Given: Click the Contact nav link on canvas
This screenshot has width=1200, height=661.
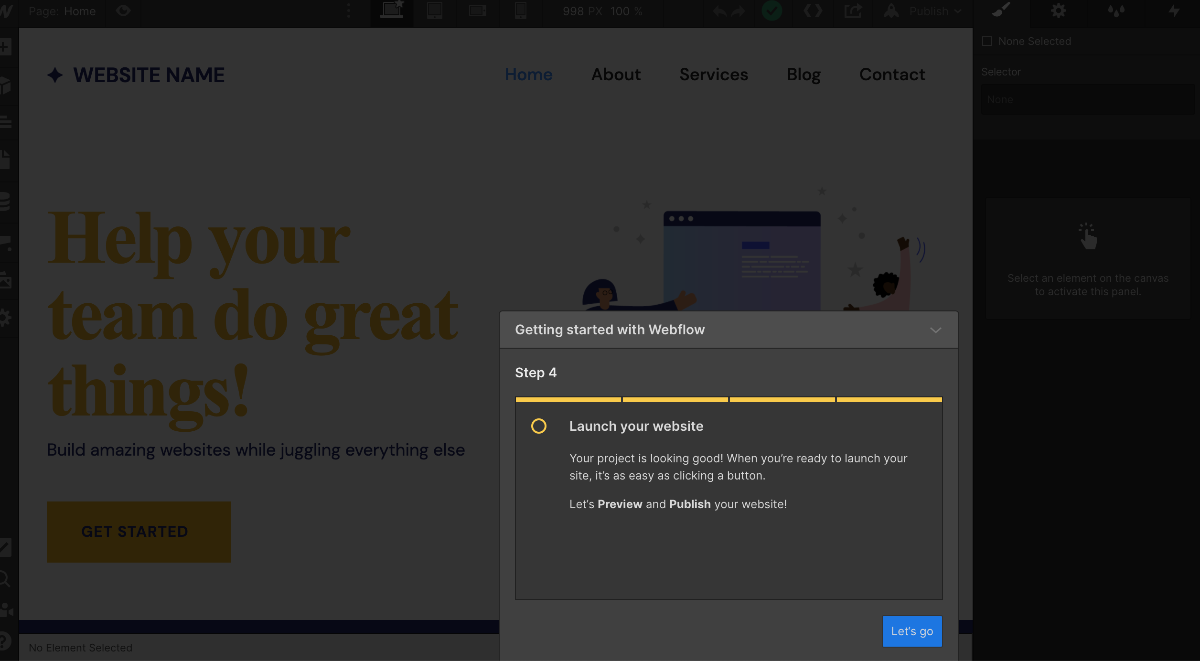Looking at the screenshot, I should 892,74.
